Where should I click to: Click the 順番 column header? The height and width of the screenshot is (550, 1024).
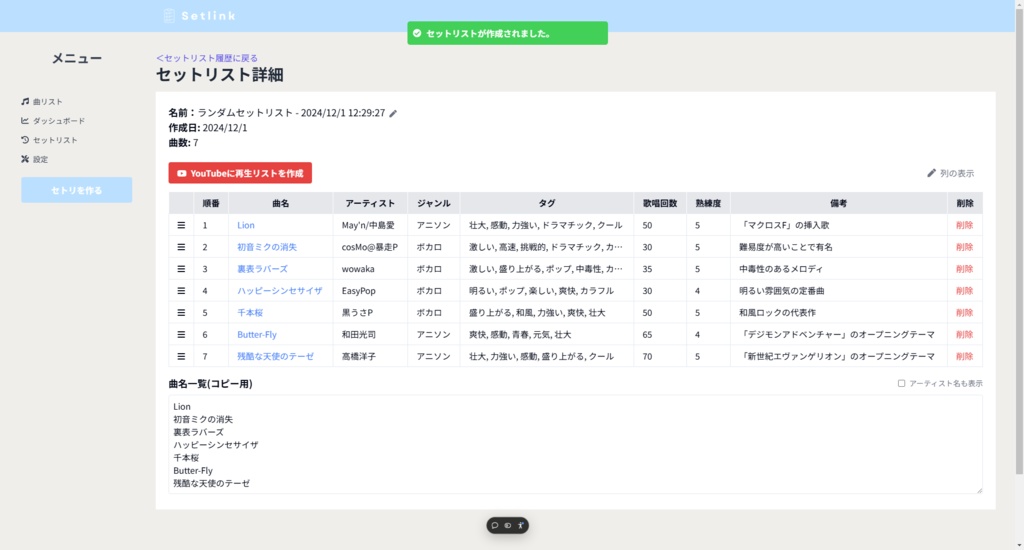pos(211,203)
